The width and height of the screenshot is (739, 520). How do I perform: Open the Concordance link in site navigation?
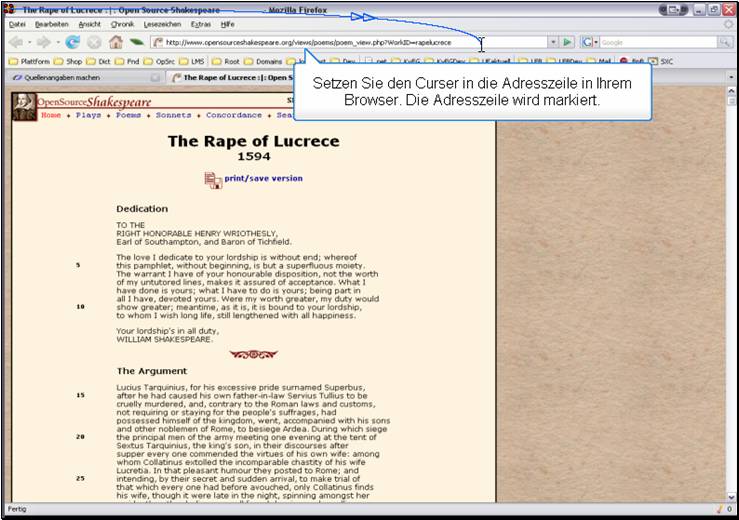[233, 115]
